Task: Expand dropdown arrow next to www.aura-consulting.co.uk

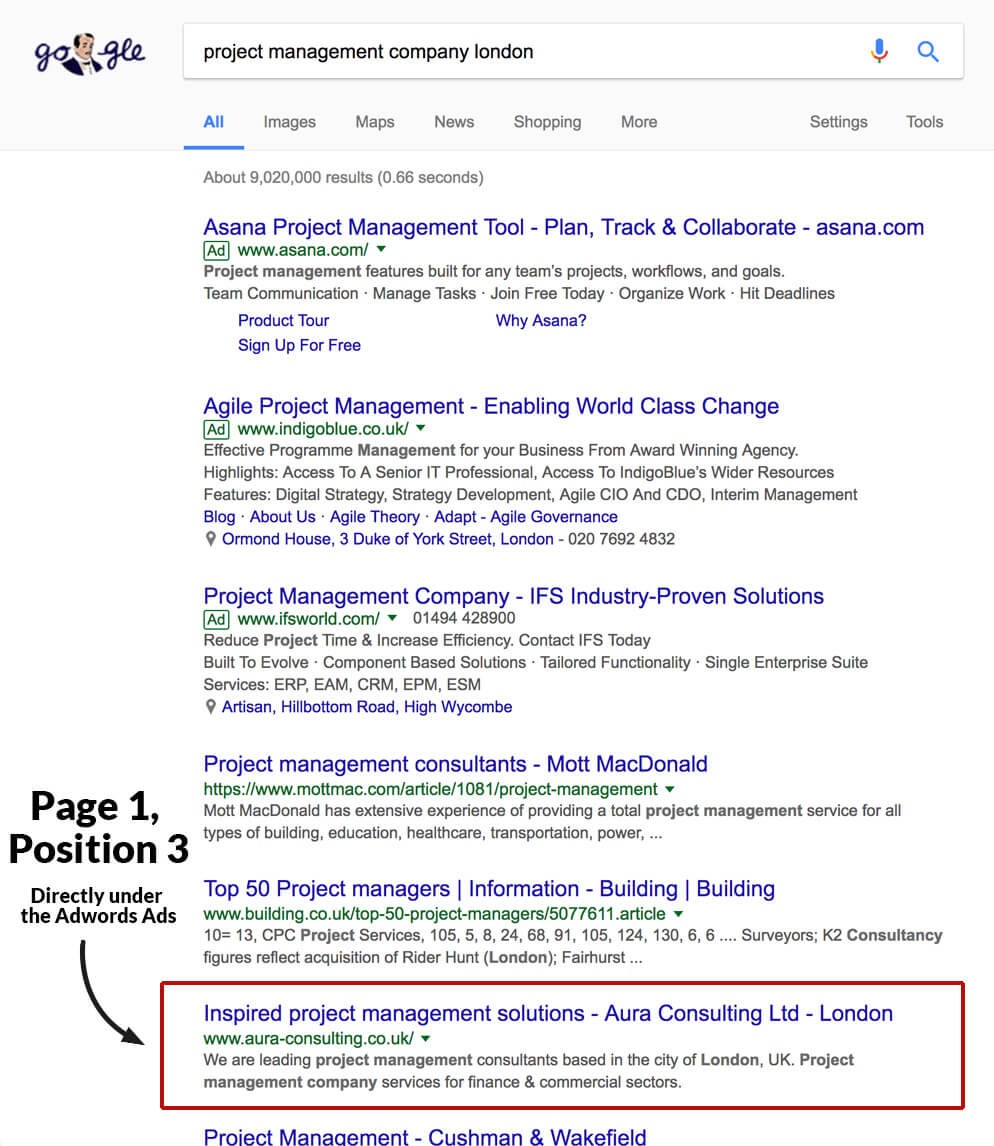Action: click(426, 1039)
